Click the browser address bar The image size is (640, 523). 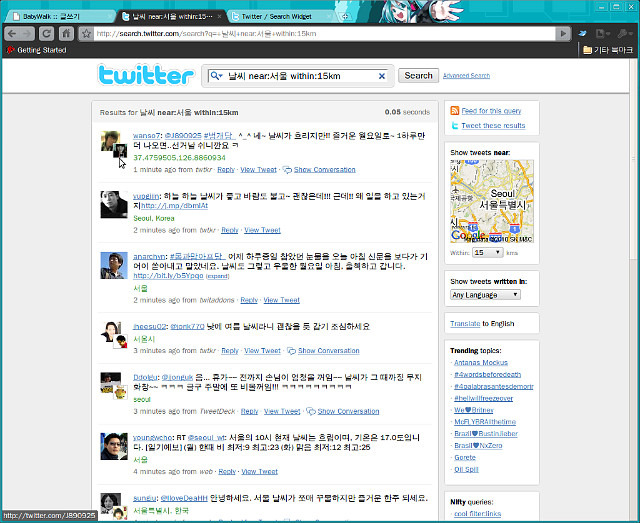[324, 33]
